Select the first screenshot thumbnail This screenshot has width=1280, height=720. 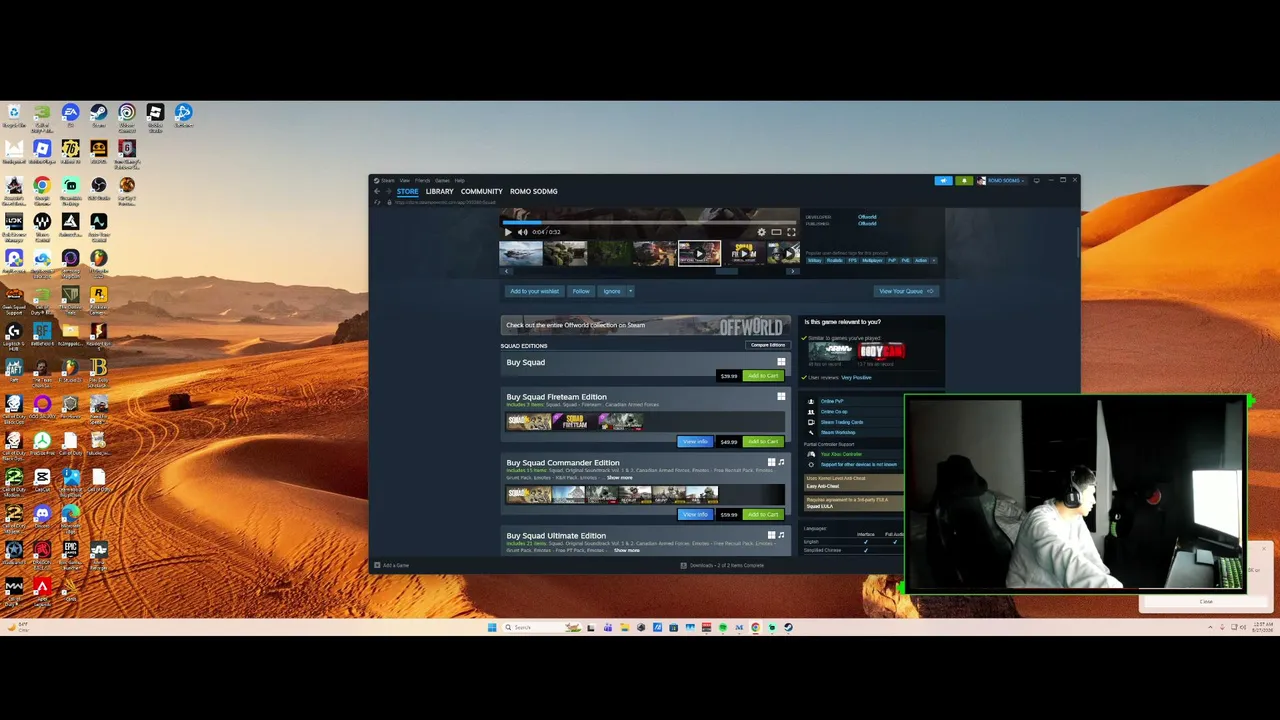pyautogui.click(x=521, y=253)
